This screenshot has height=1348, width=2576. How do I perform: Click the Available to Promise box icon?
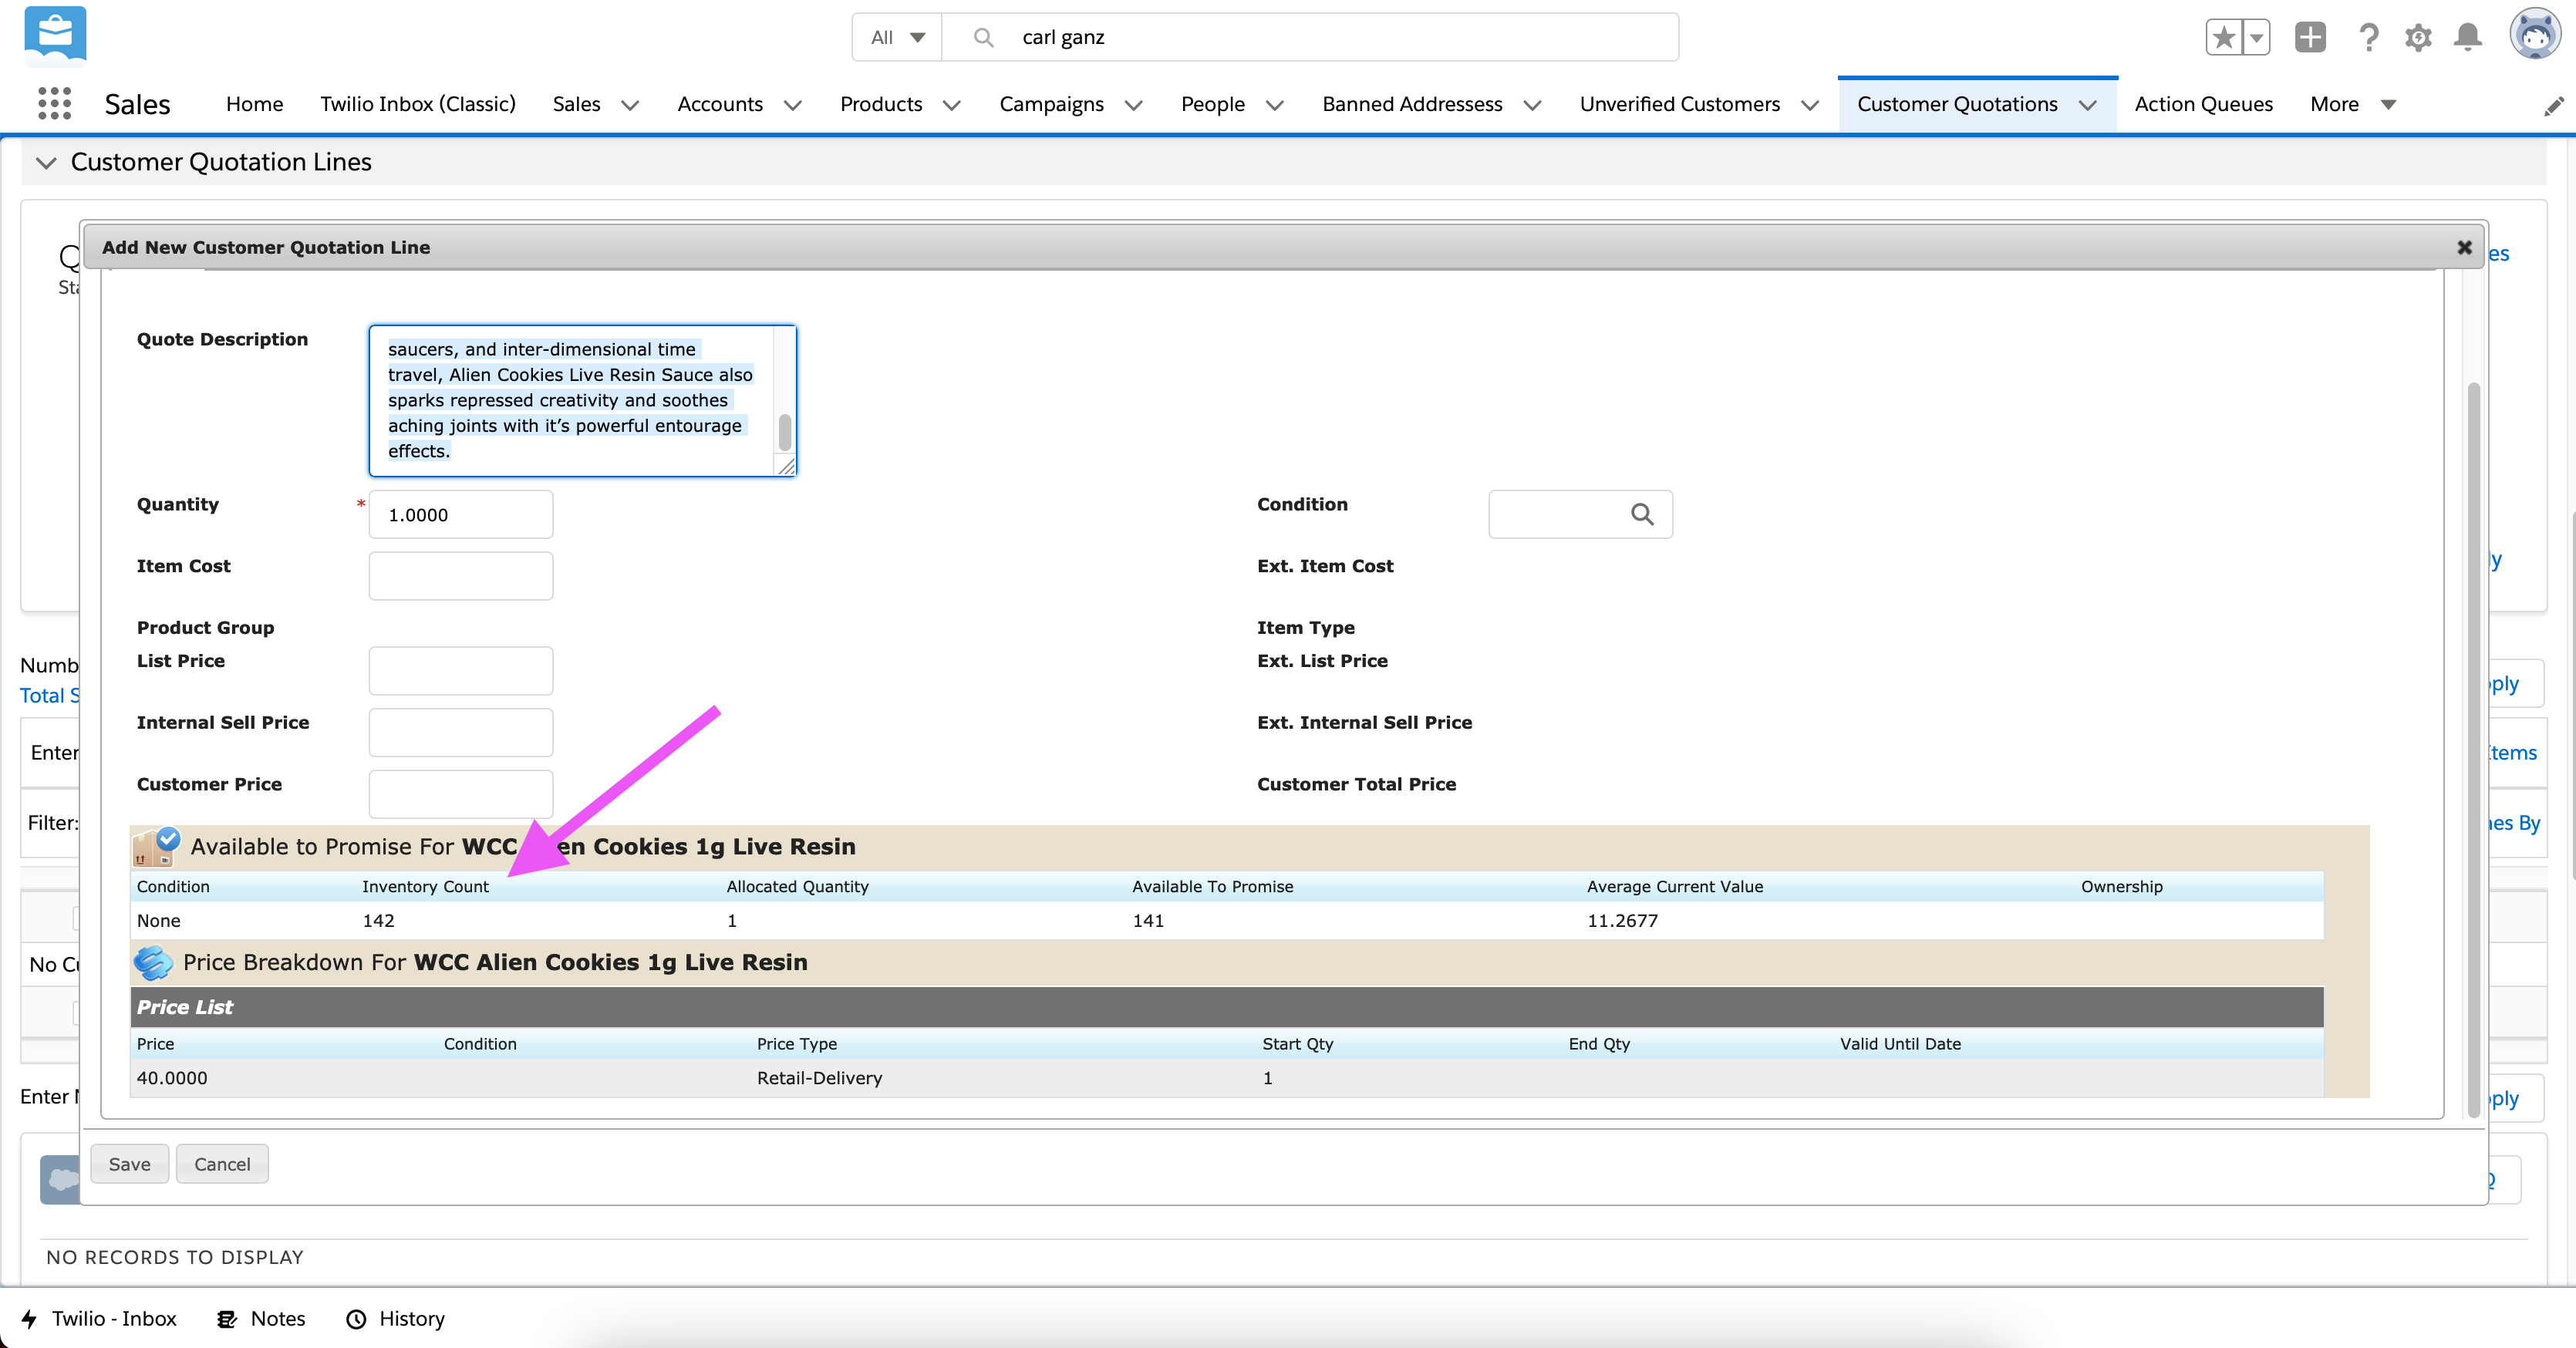(x=156, y=846)
